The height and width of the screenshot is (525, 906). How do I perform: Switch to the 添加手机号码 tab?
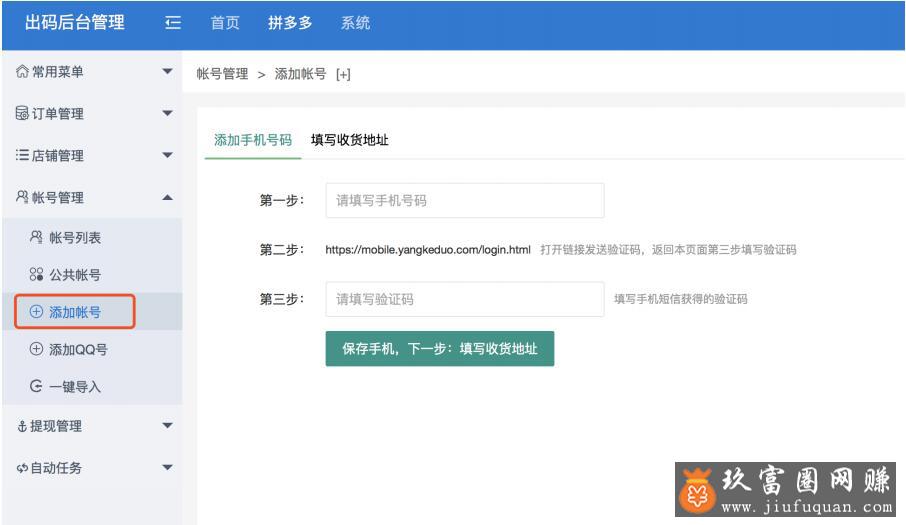[253, 140]
